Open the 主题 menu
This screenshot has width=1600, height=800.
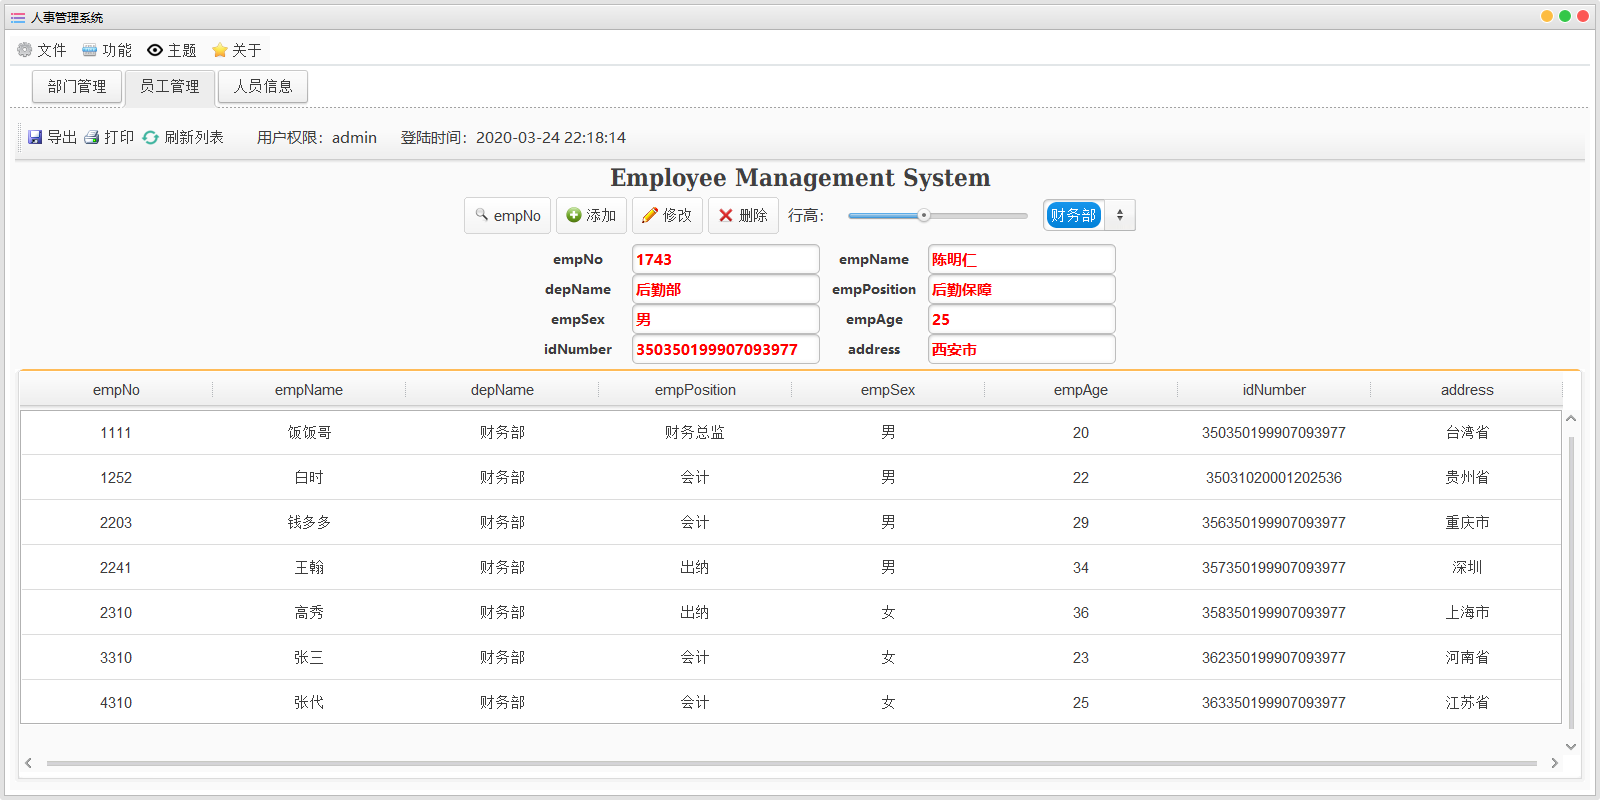pyautogui.click(x=172, y=50)
